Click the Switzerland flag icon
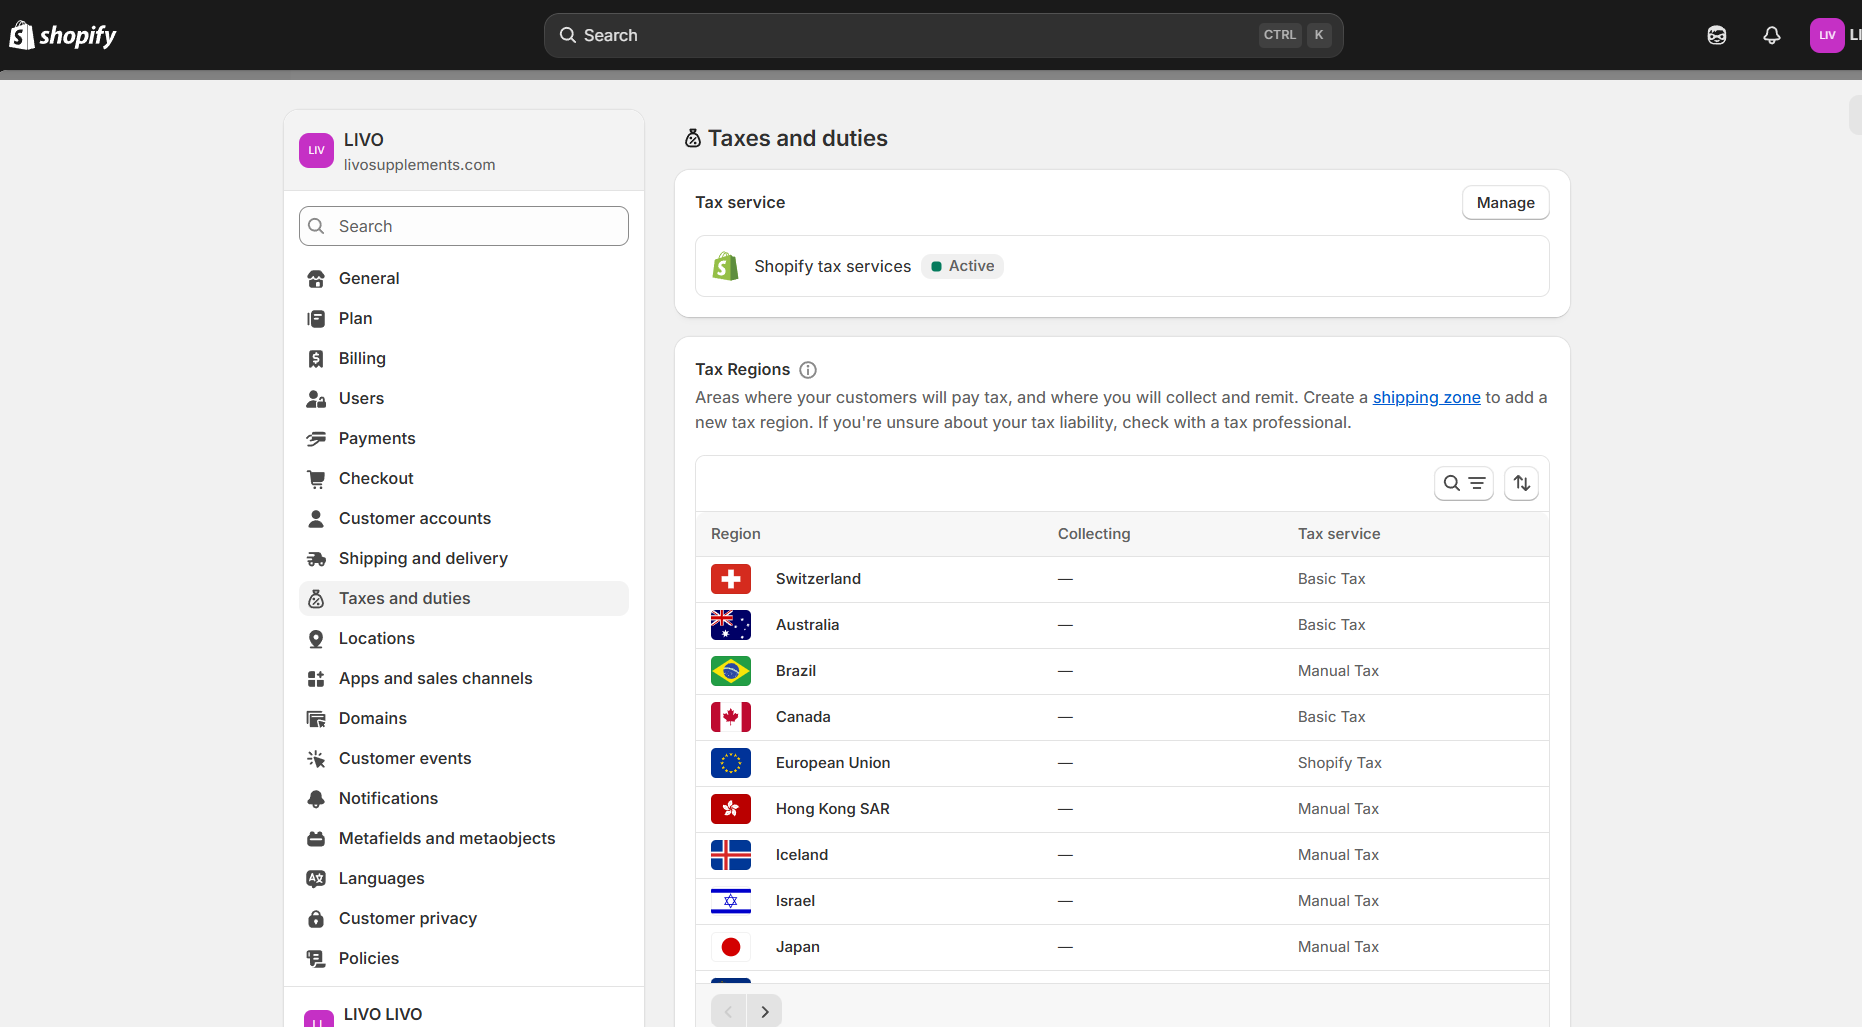 pos(731,579)
